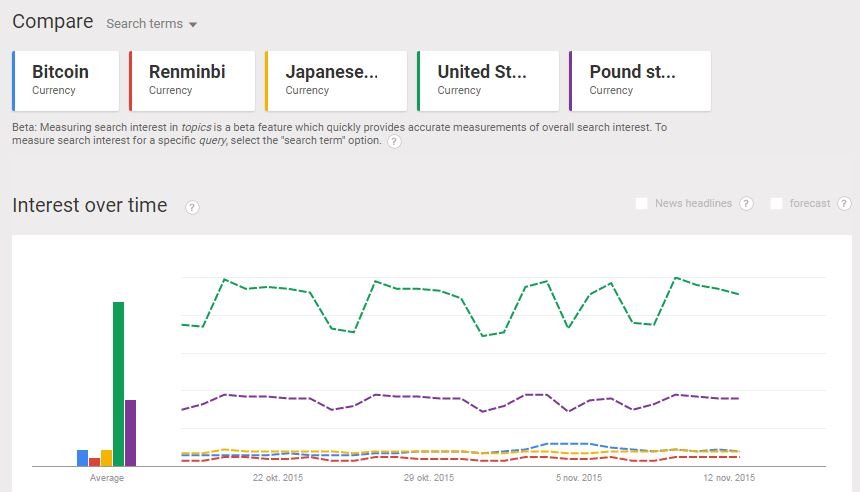Select the Japanese yen term card
The width and height of the screenshot is (860, 492).
335,81
